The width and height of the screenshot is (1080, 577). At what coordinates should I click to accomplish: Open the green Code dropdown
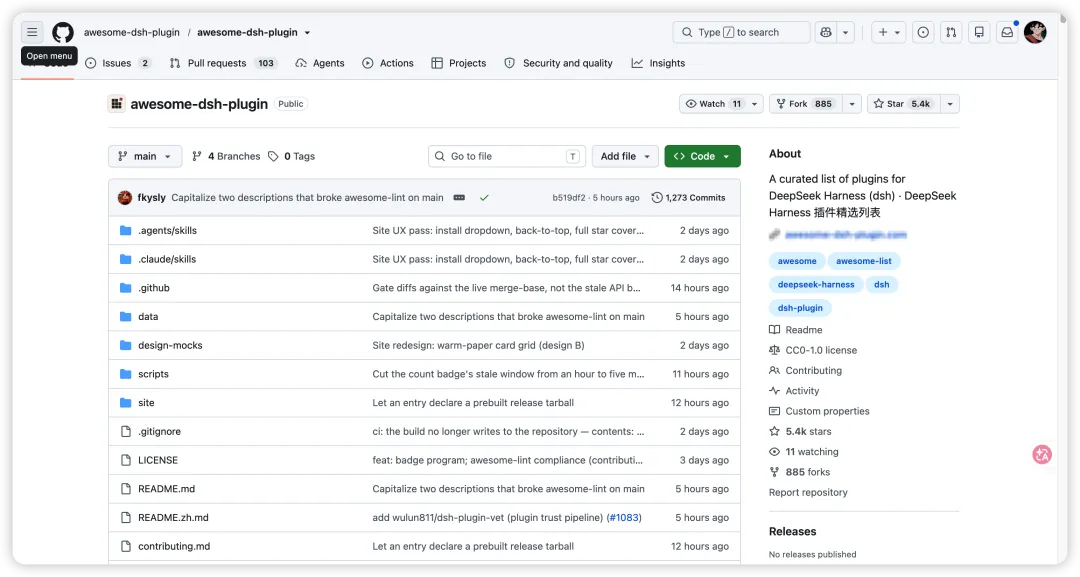coord(702,156)
